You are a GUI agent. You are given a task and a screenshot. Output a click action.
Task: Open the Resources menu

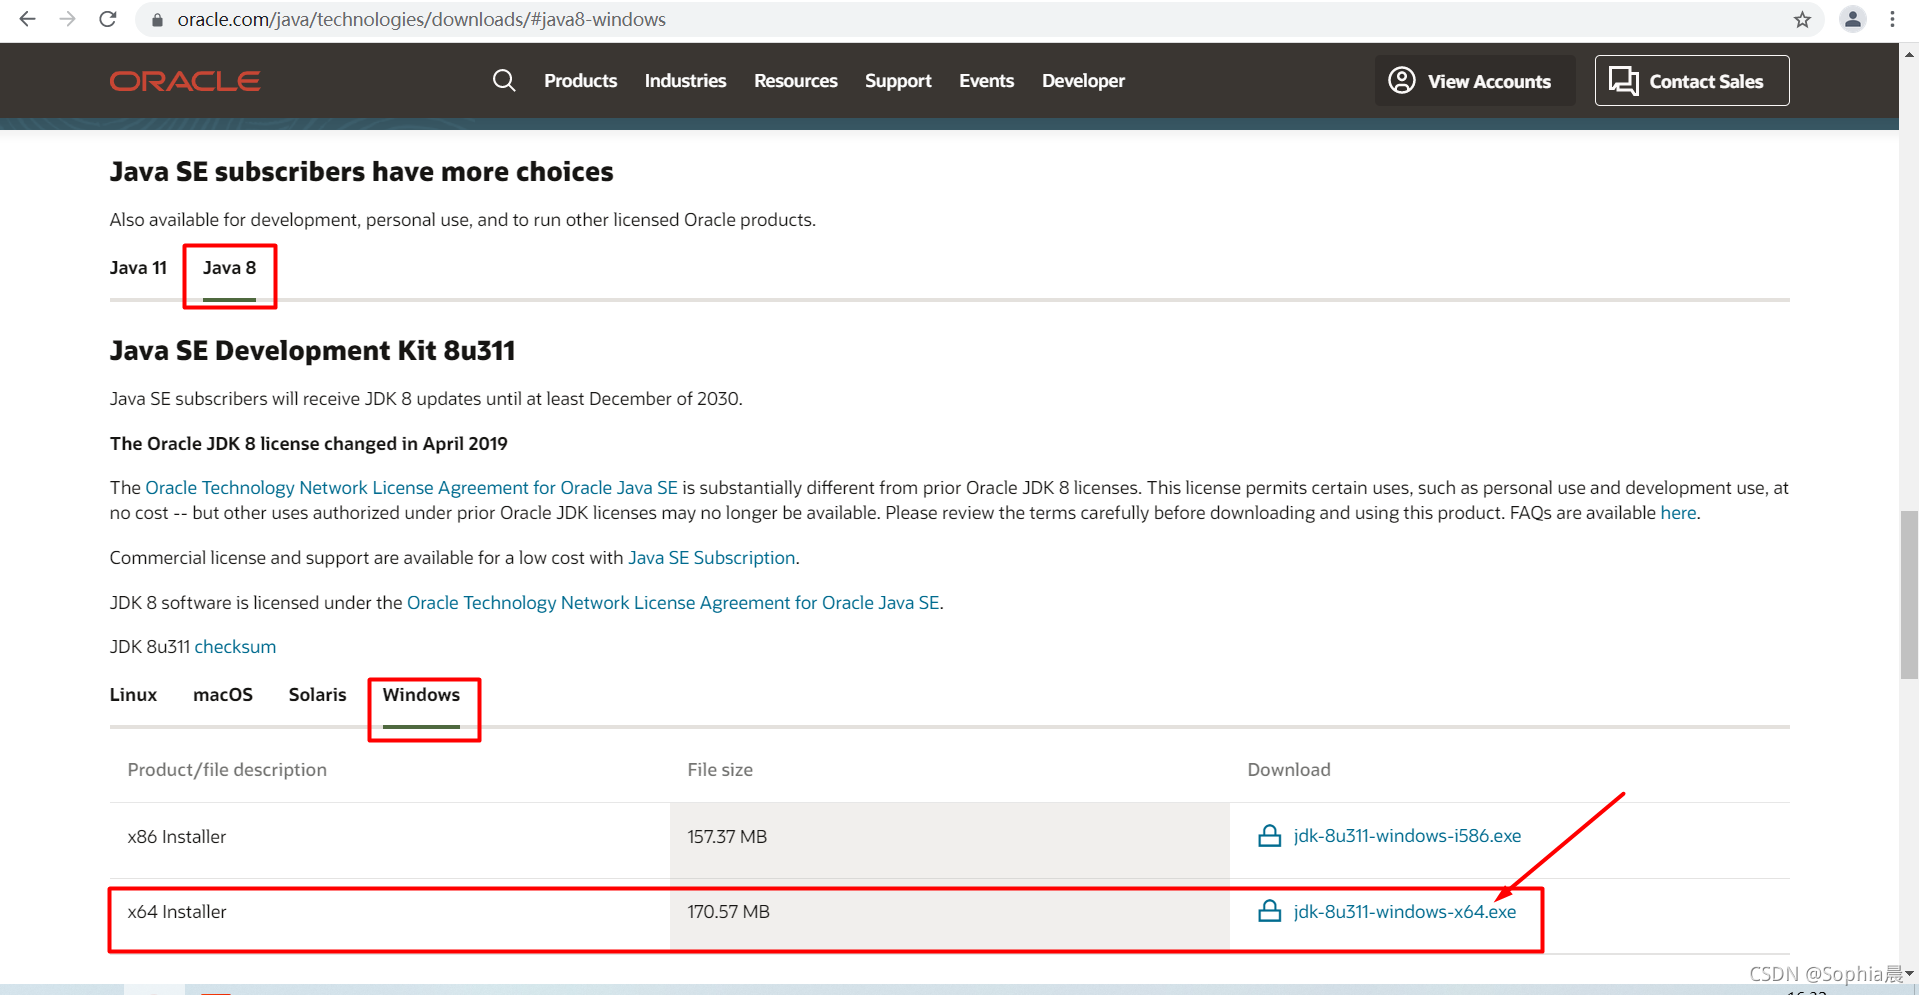click(x=795, y=81)
